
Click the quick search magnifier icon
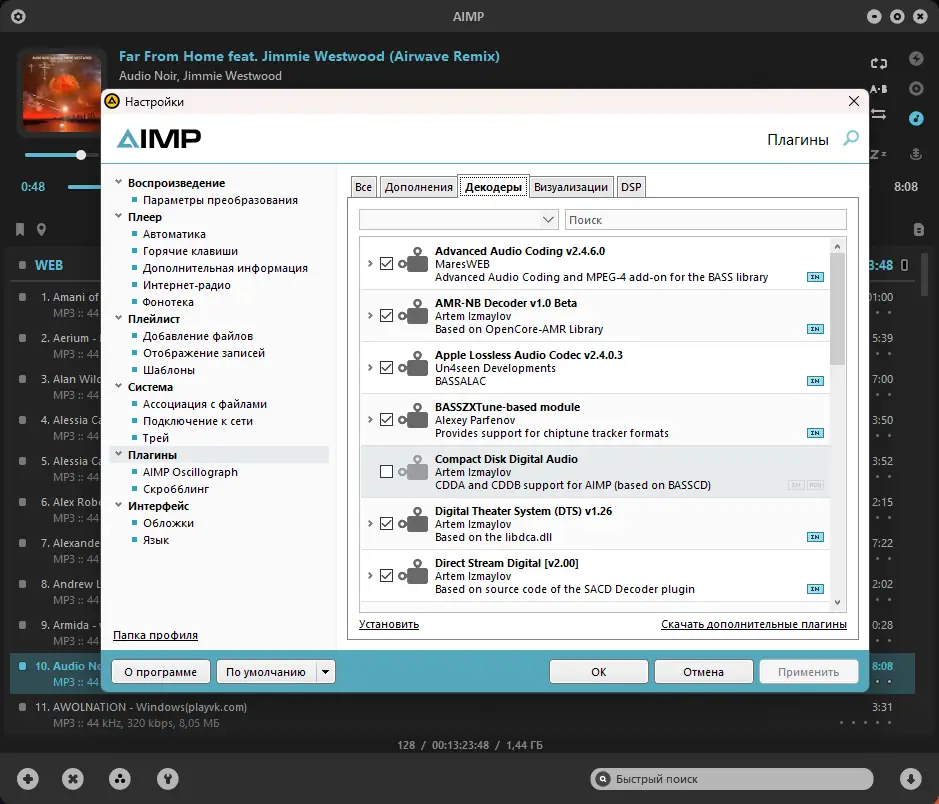[603, 779]
